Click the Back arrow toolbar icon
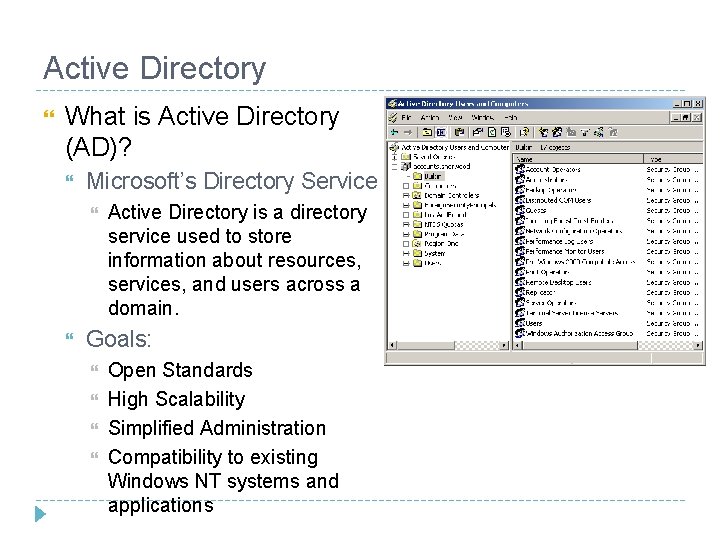Viewport: 720px width, 540px height. click(394, 132)
